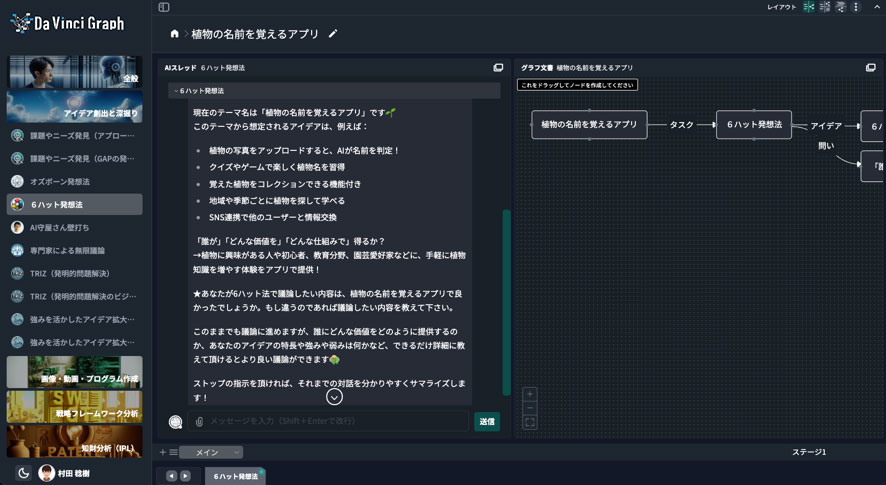Click the paperclip attachment icon

pyautogui.click(x=200, y=422)
